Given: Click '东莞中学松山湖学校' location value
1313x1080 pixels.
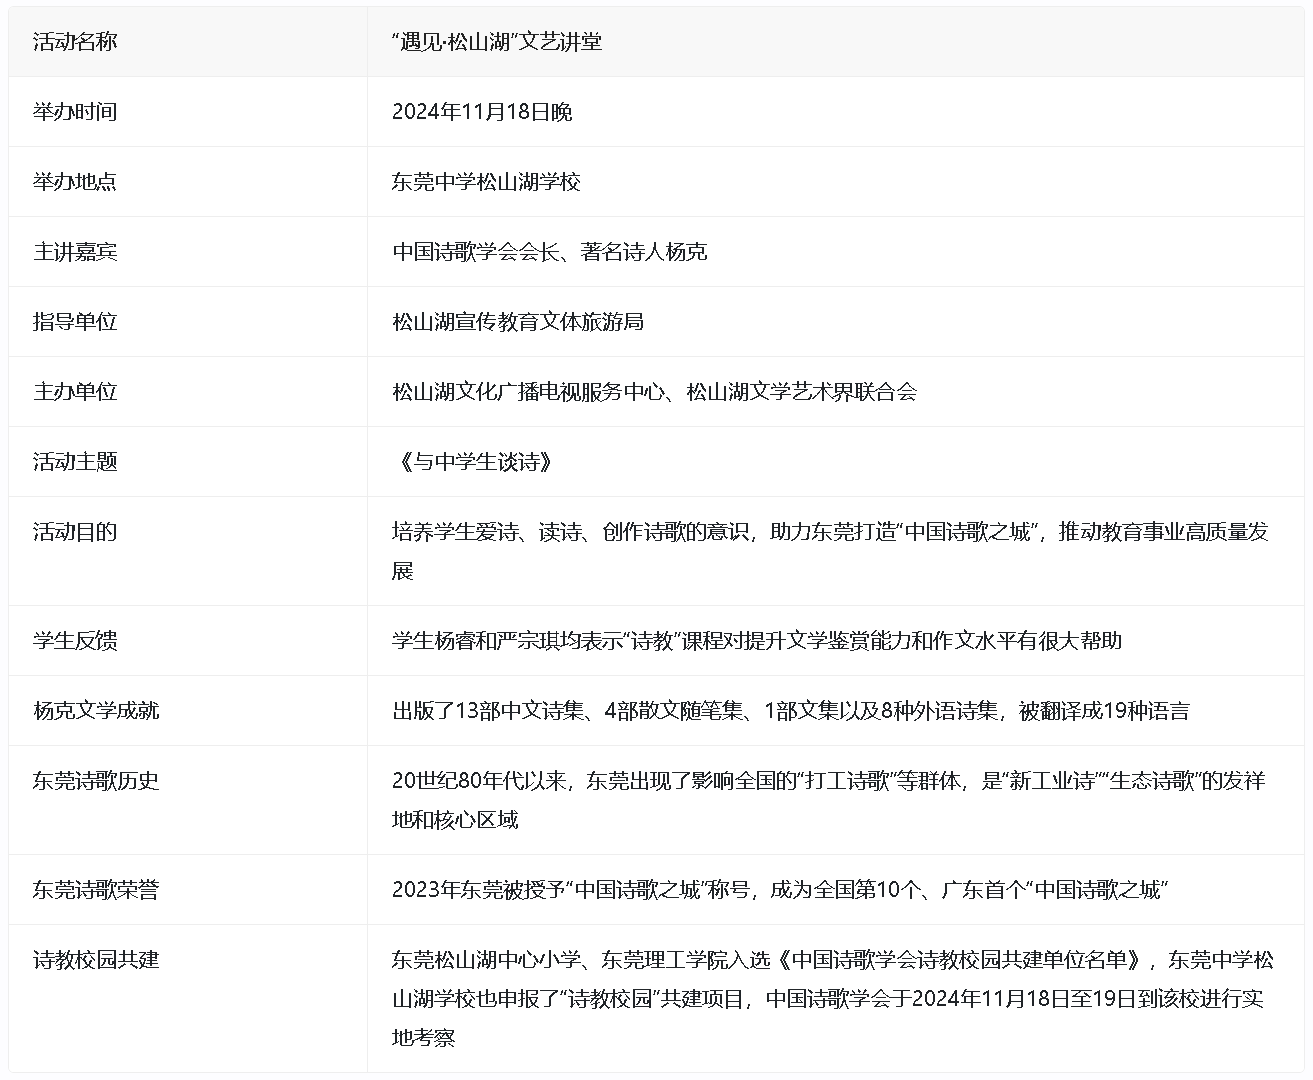Looking at the screenshot, I should pos(486,182).
